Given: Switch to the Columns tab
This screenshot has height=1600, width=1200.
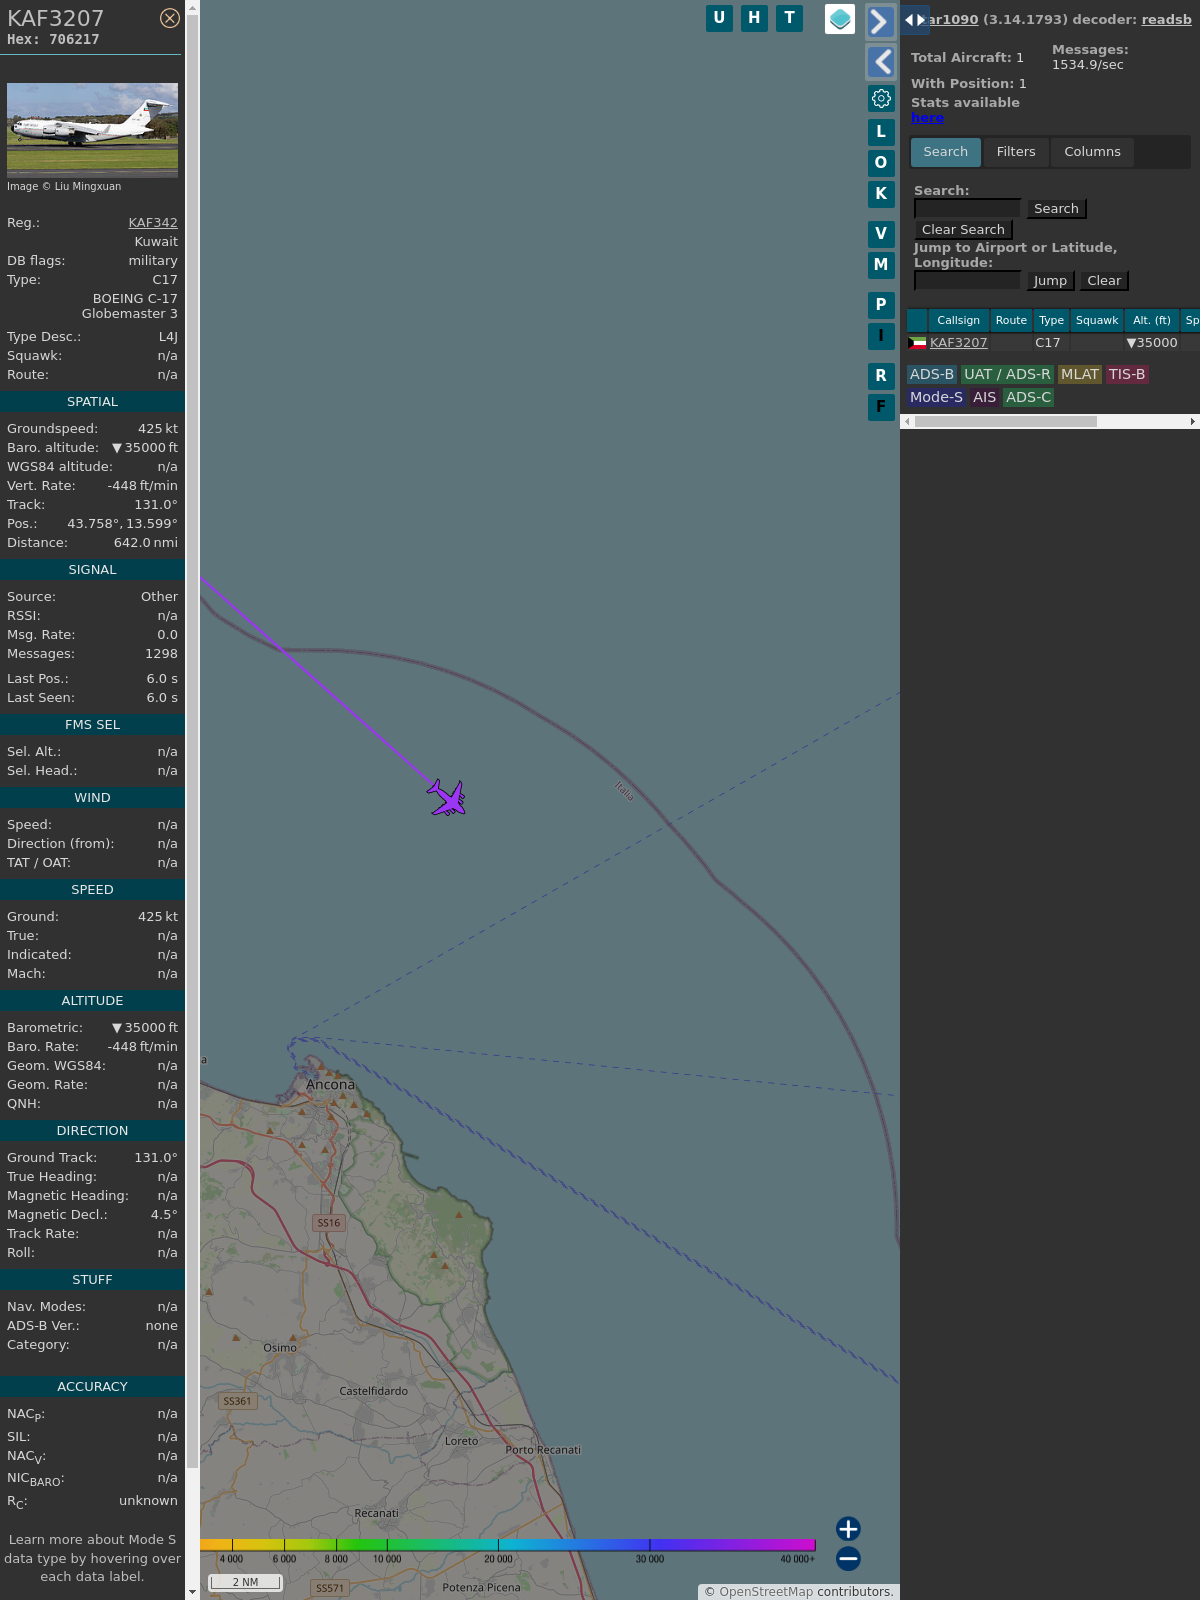Looking at the screenshot, I should pos(1092,152).
